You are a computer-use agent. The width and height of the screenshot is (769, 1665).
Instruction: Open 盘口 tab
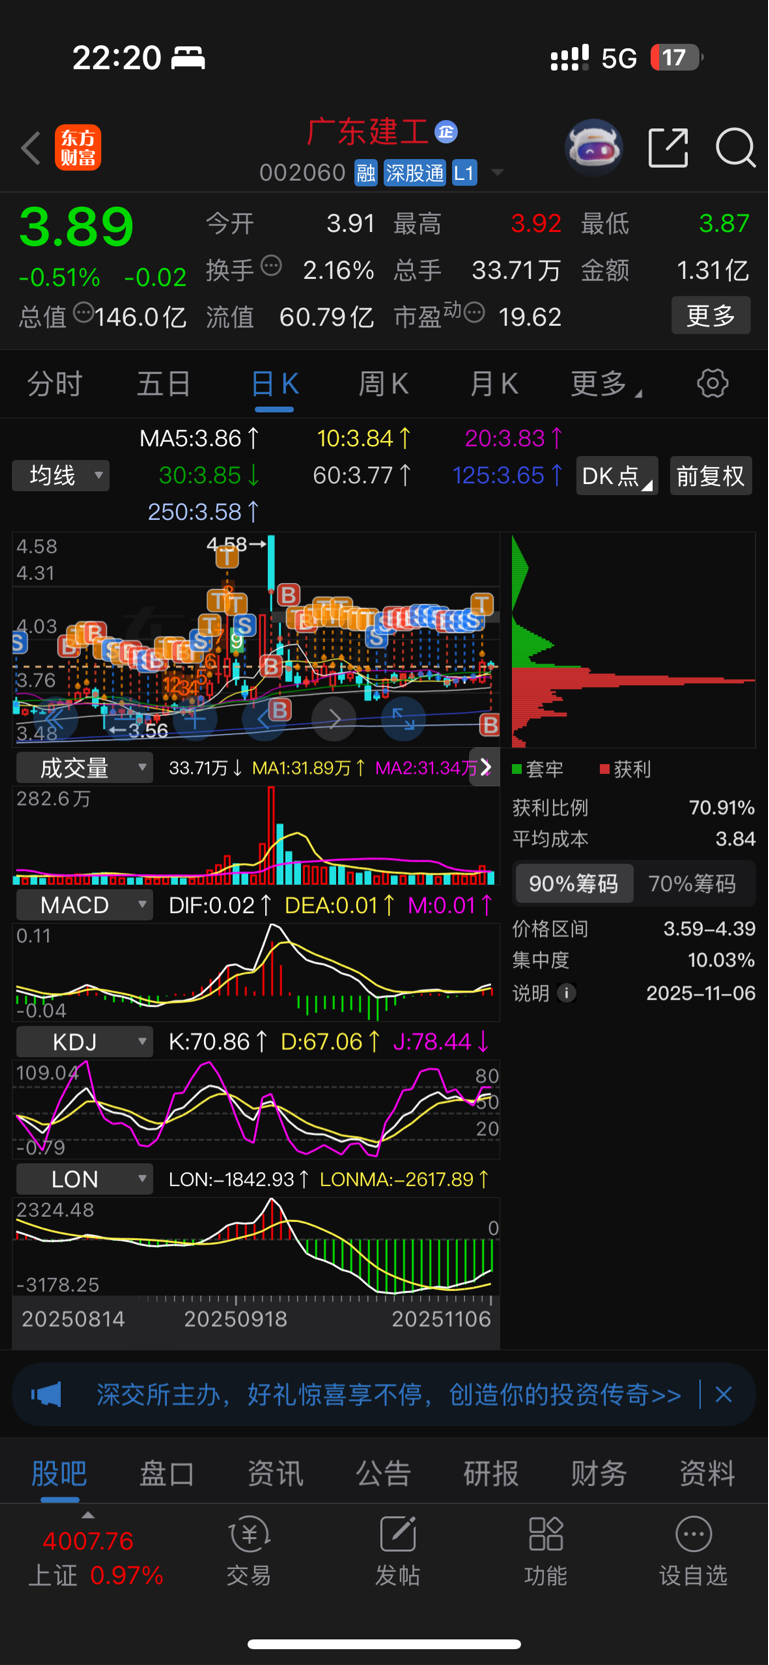pos(167,1473)
